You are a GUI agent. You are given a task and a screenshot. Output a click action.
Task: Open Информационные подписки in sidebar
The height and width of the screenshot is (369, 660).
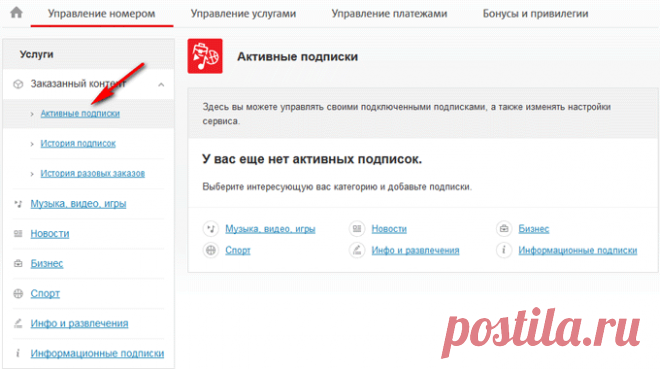(97, 353)
